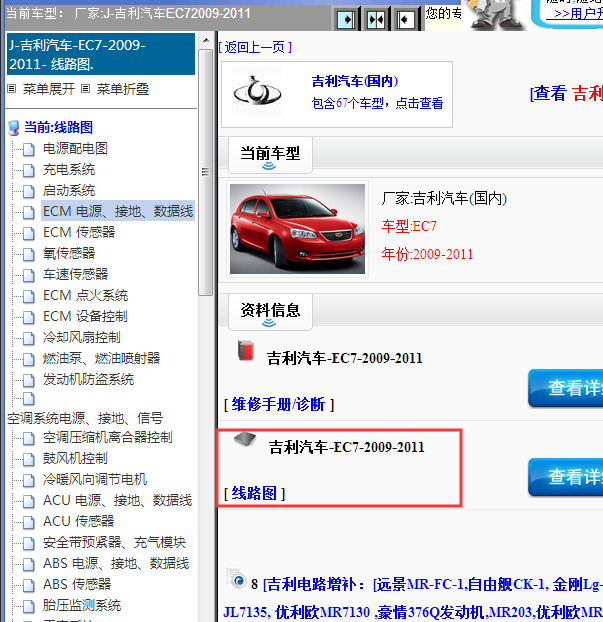Open 维修手册/诊断 link
Image resolution: width=603 pixels, height=622 pixels.
tap(278, 404)
